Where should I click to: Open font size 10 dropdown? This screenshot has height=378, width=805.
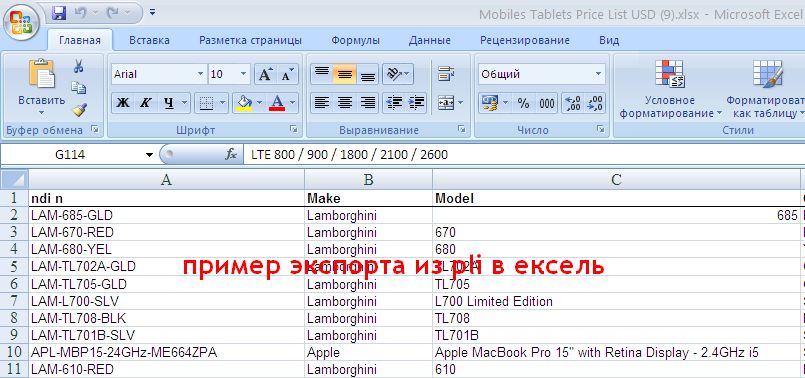[x=243, y=74]
